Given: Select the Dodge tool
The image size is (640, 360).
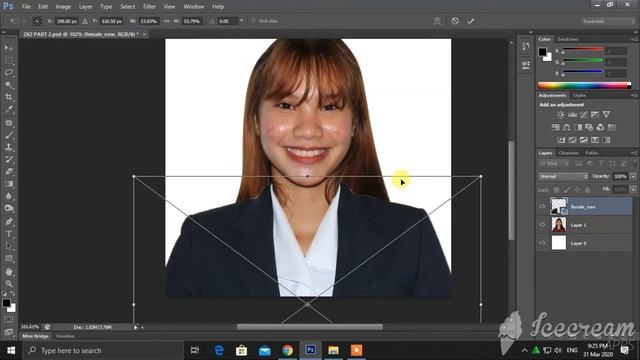Looking at the screenshot, I should point(9,208).
